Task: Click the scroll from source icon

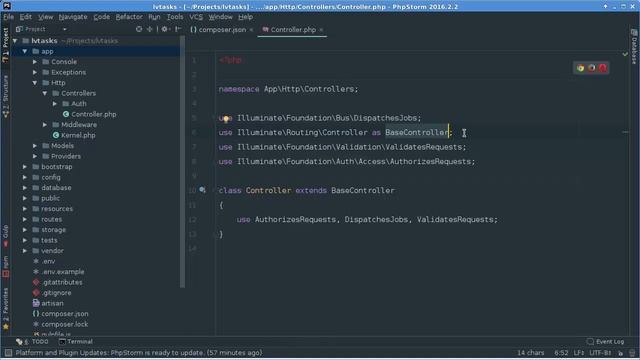Action: tap(139, 29)
